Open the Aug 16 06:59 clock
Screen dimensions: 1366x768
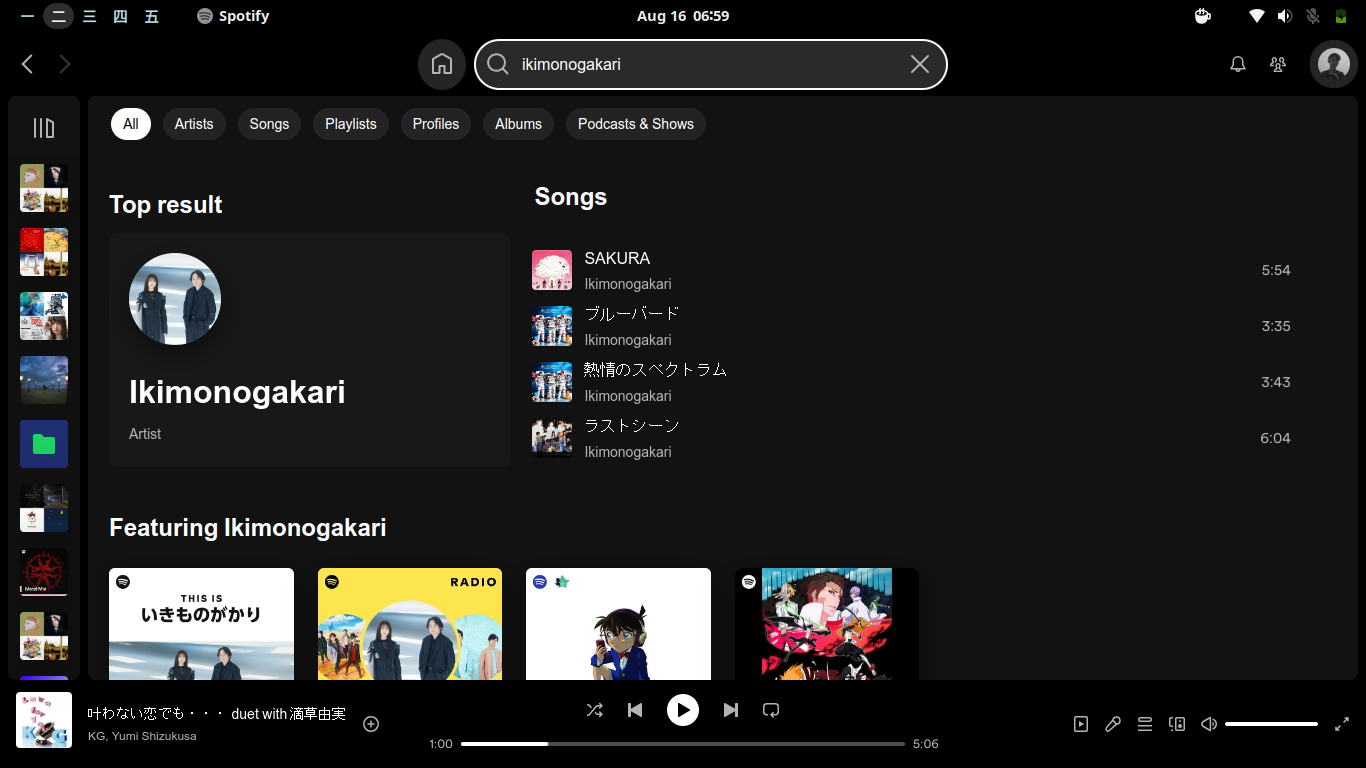pos(683,16)
